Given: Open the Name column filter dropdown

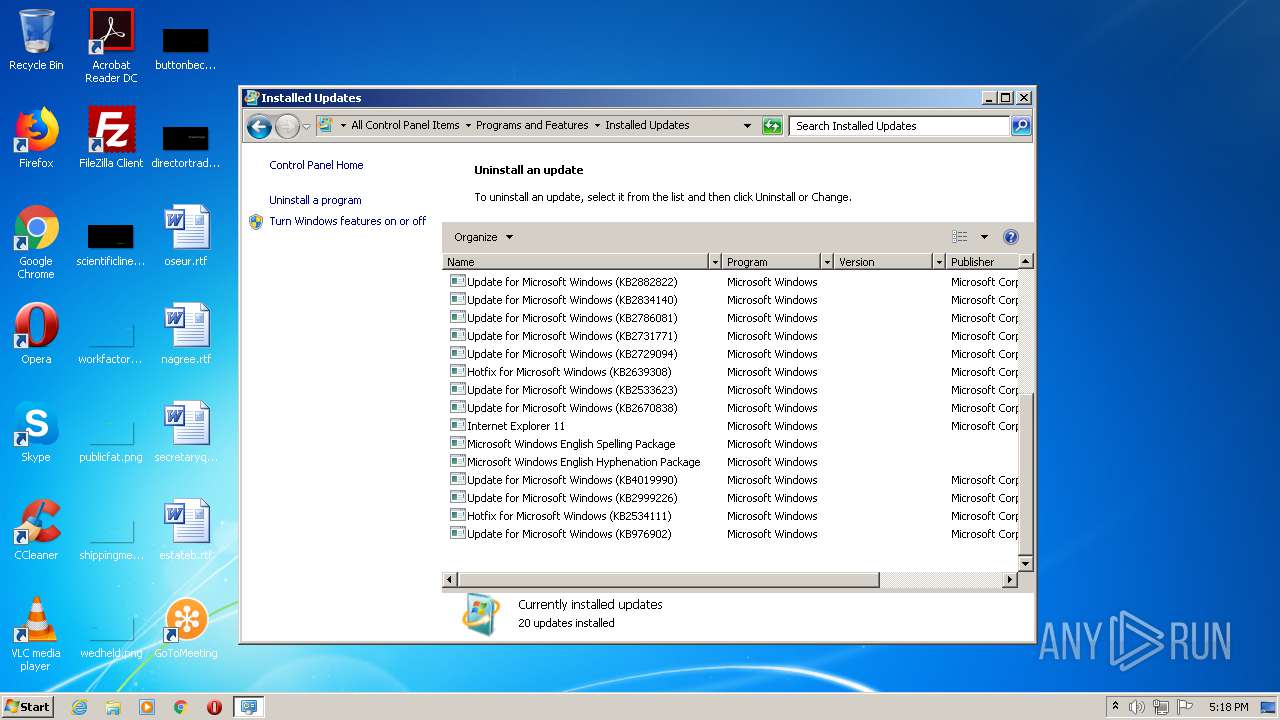Looking at the screenshot, I should click(x=714, y=262).
